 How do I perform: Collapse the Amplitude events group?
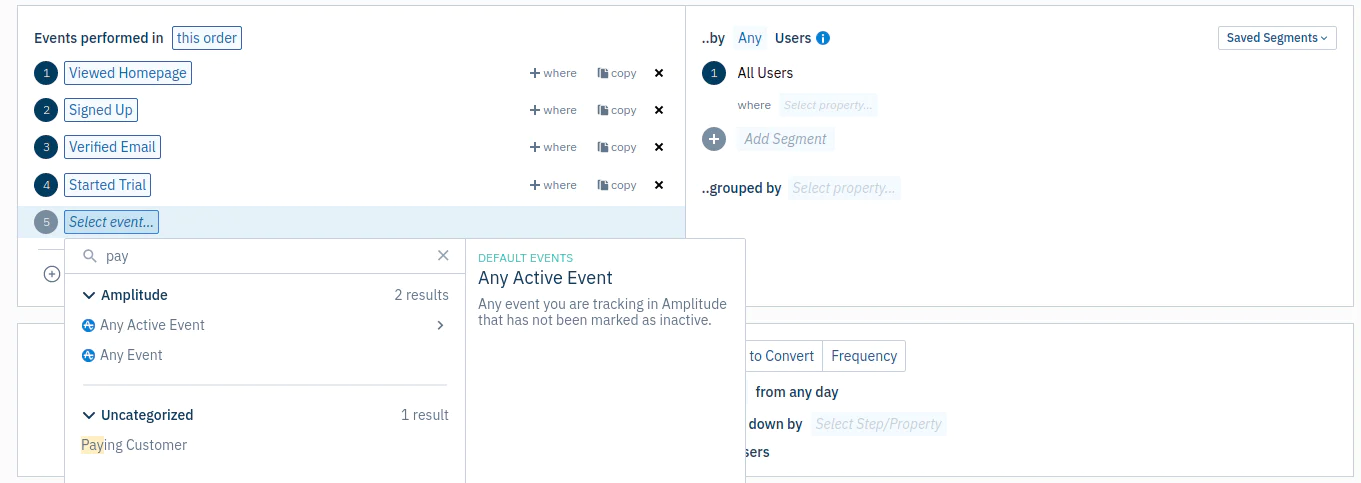tap(90, 295)
